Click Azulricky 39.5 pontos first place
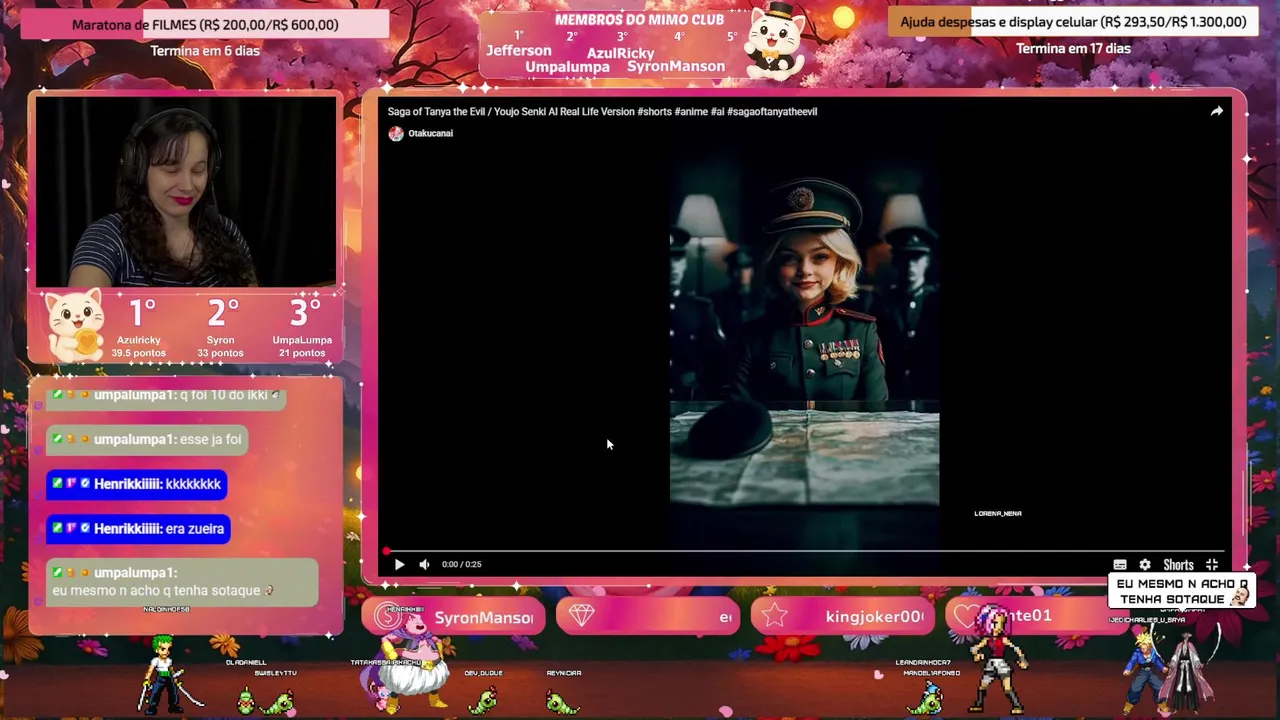 tap(139, 328)
